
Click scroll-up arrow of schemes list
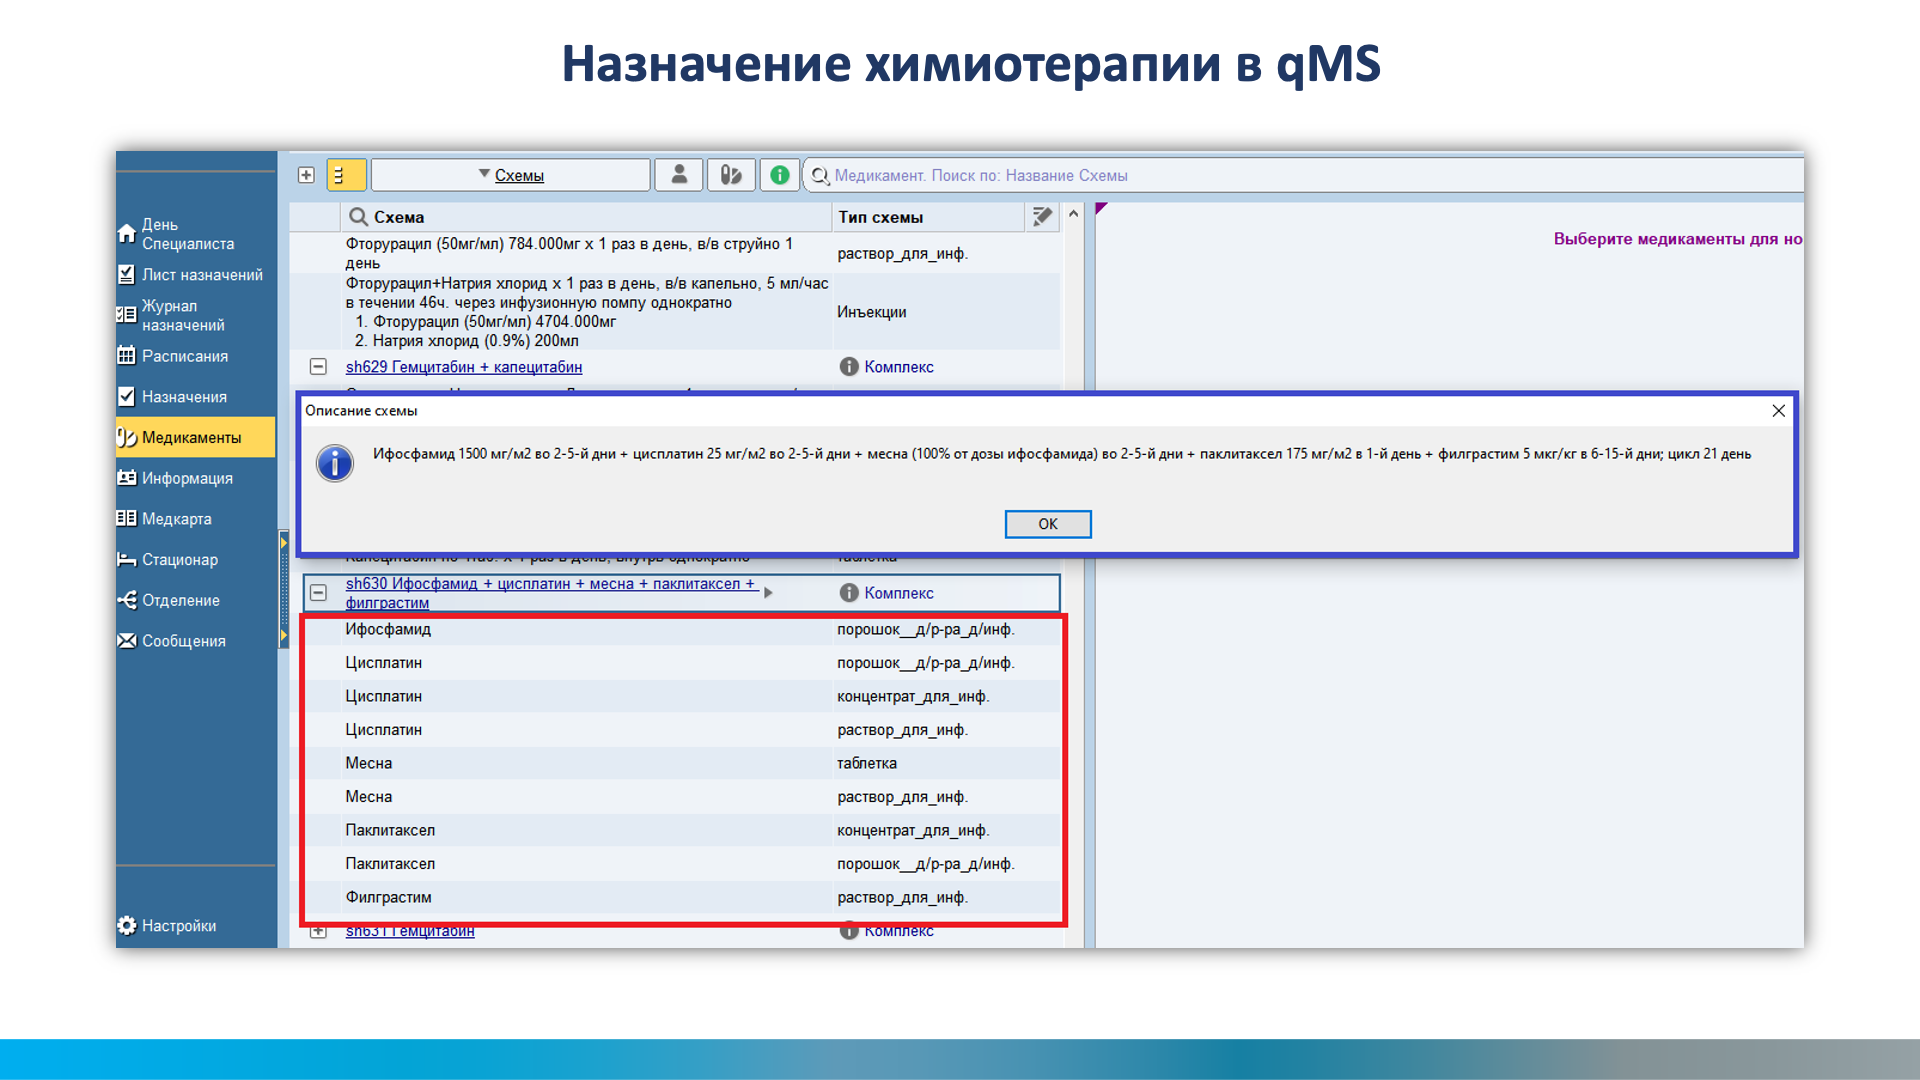pos(1073,214)
